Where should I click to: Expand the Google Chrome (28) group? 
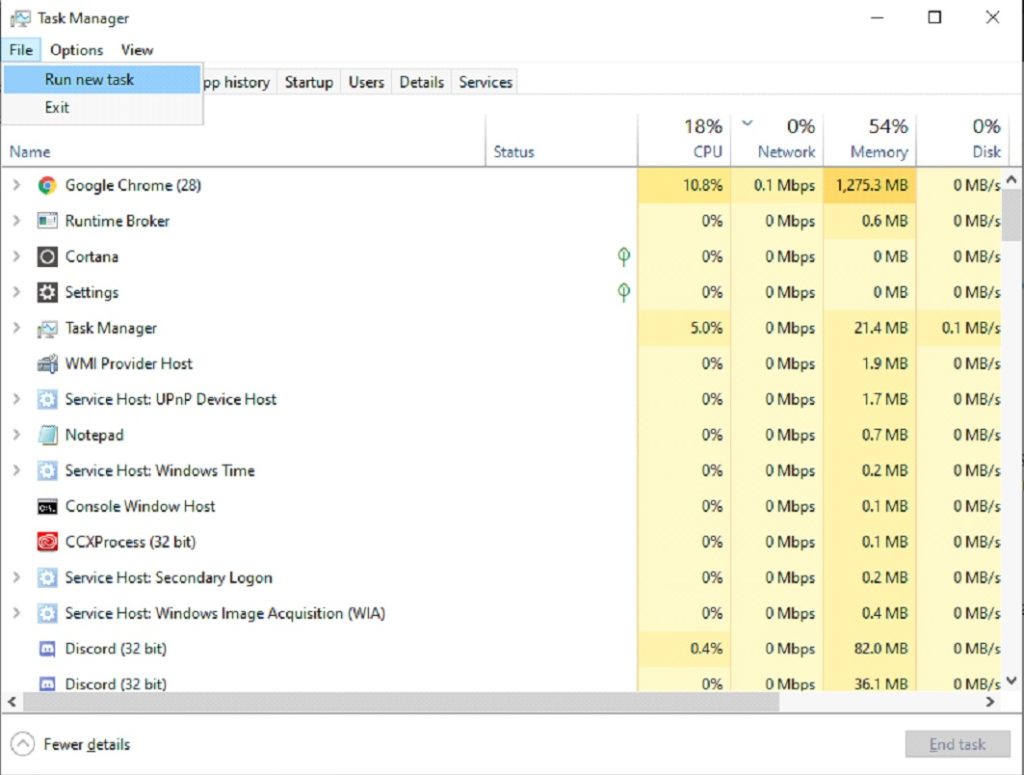point(16,185)
